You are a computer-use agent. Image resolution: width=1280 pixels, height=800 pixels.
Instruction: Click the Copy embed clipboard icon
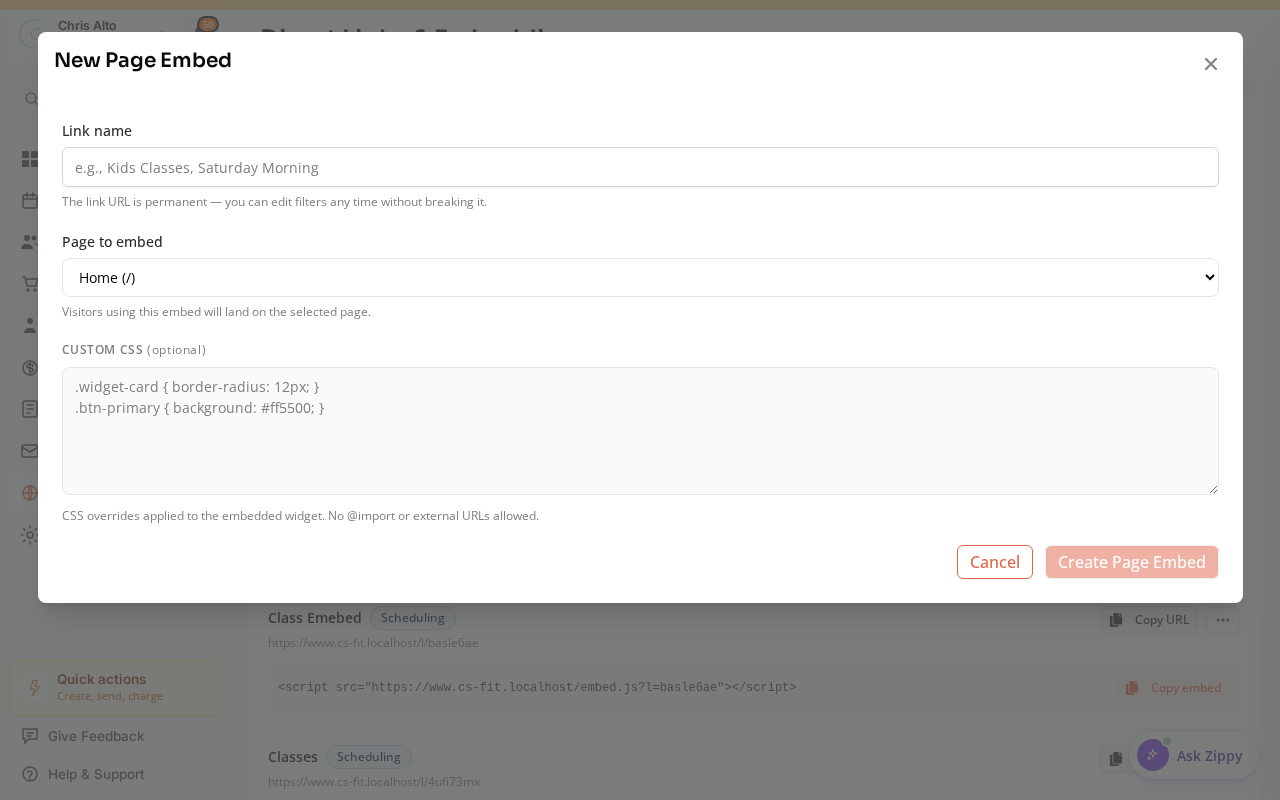click(1132, 688)
